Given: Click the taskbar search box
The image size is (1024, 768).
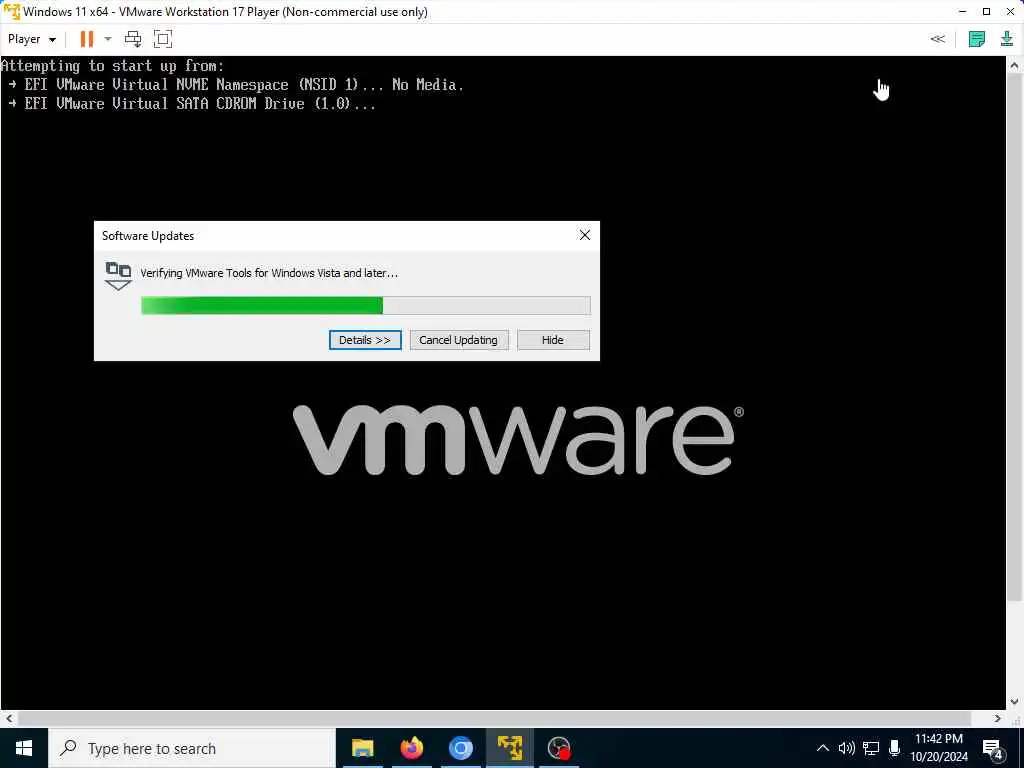Looking at the screenshot, I should pos(191,748).
